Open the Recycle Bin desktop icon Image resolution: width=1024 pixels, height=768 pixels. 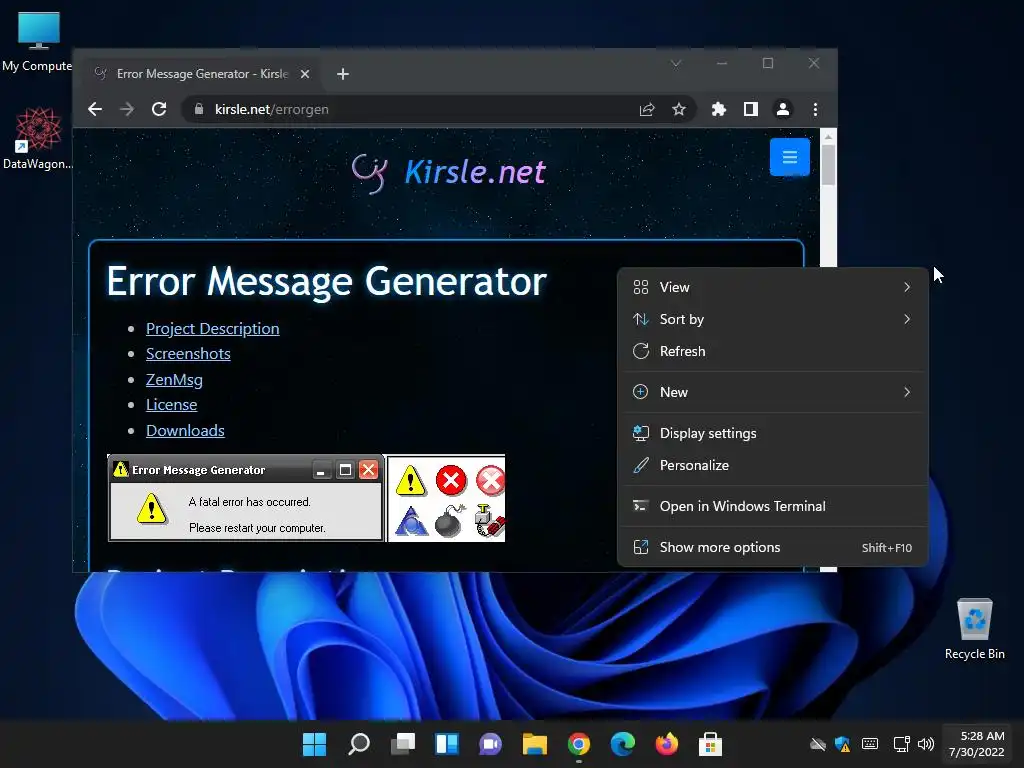point(974,628)
